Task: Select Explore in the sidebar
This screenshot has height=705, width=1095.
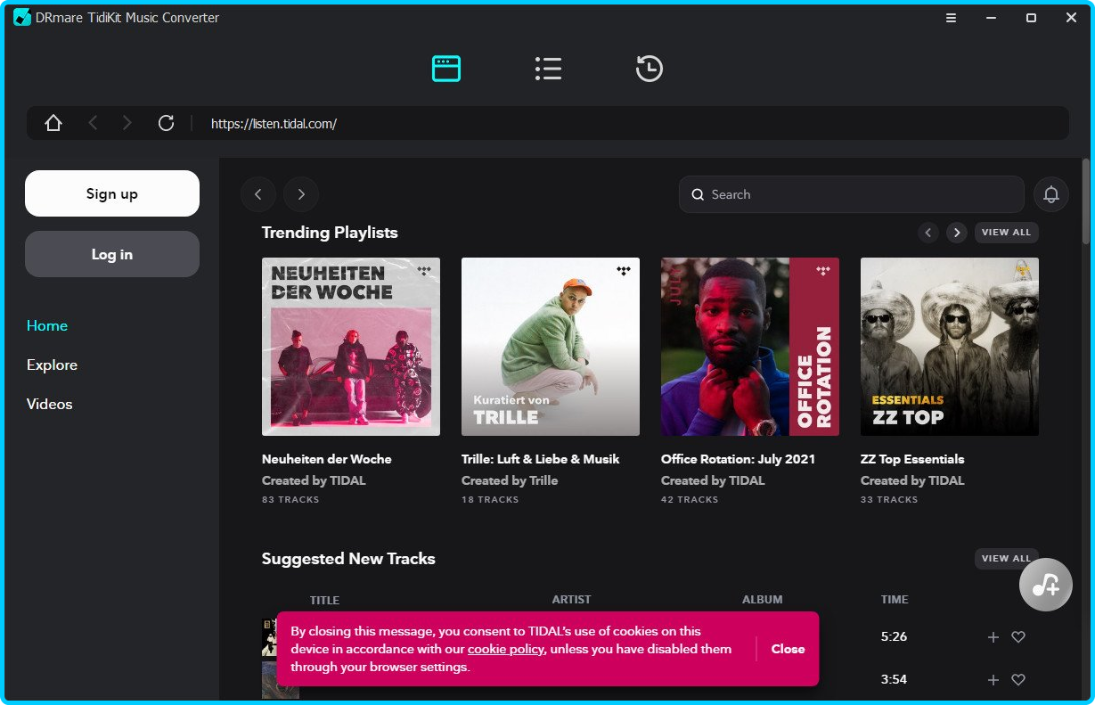Action: point(52,365)
